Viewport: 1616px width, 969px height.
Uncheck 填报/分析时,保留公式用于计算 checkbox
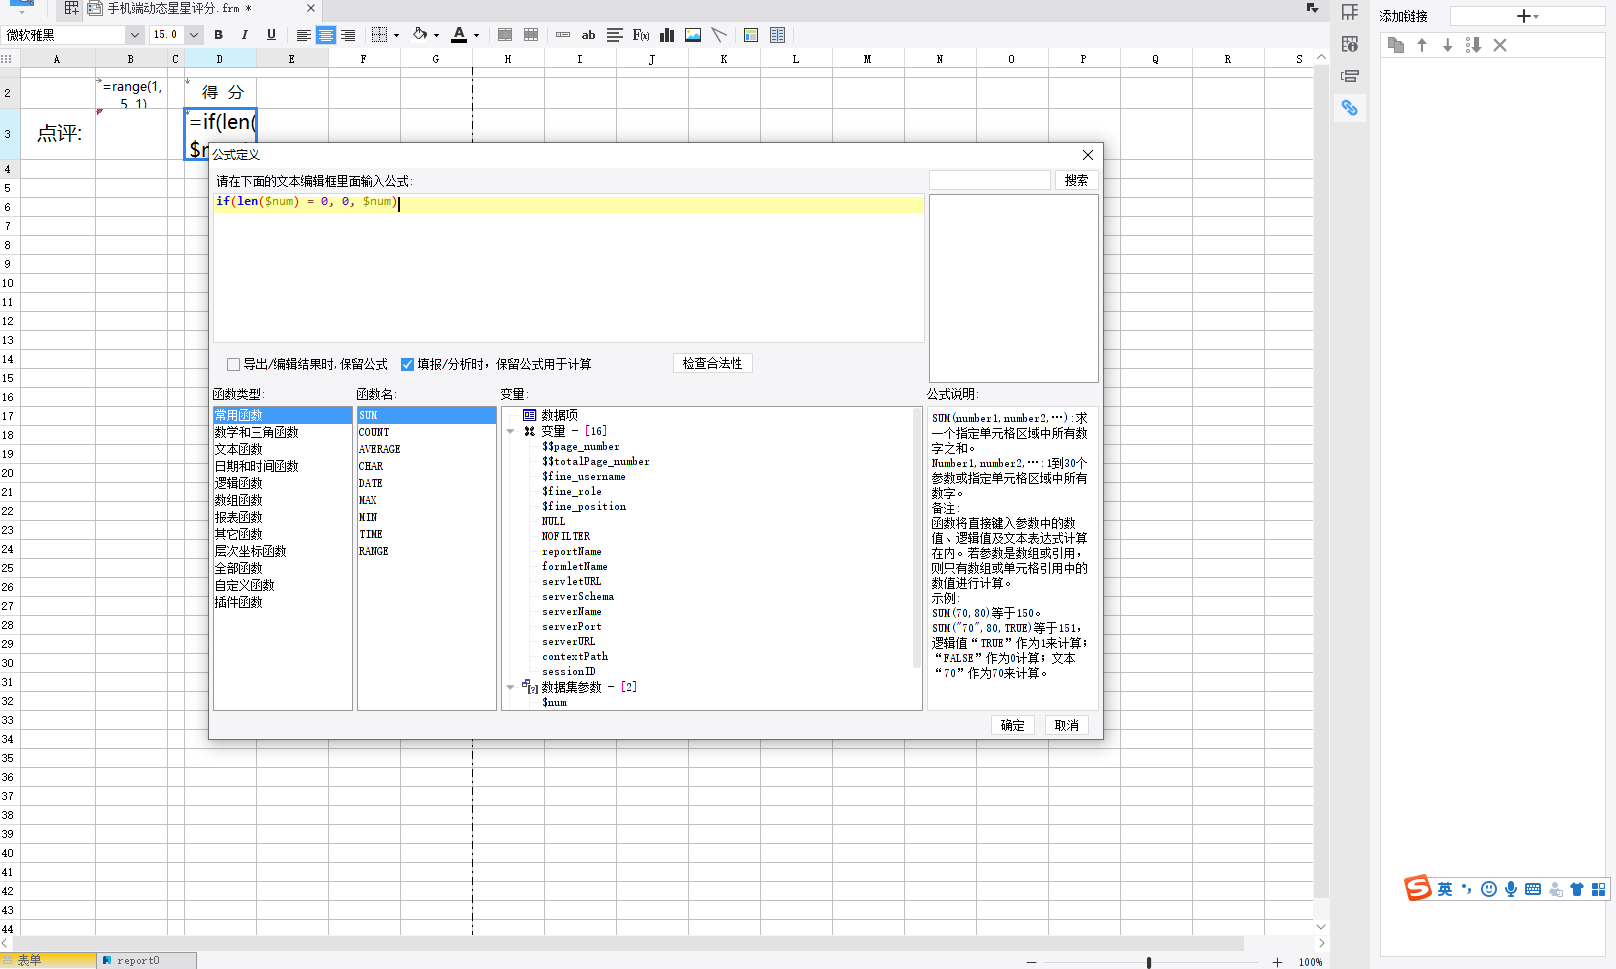407,365
